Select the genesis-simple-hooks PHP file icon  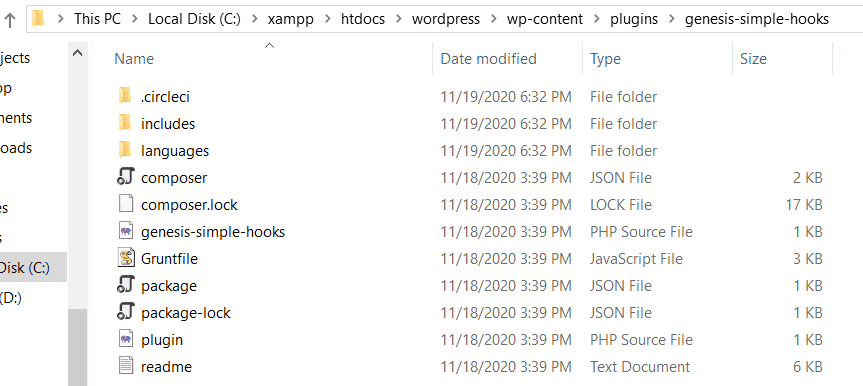pos(126,231)
